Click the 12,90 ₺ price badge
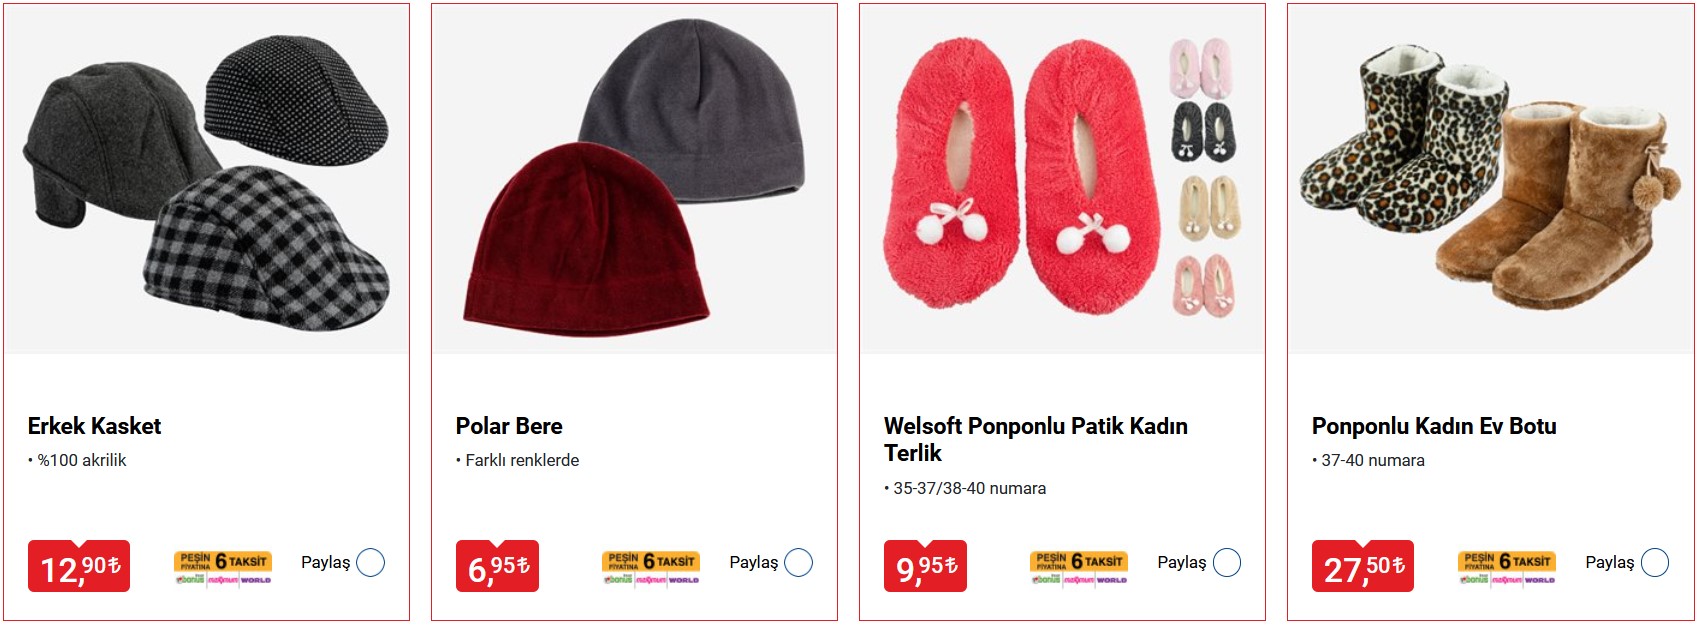 (79, 567)
